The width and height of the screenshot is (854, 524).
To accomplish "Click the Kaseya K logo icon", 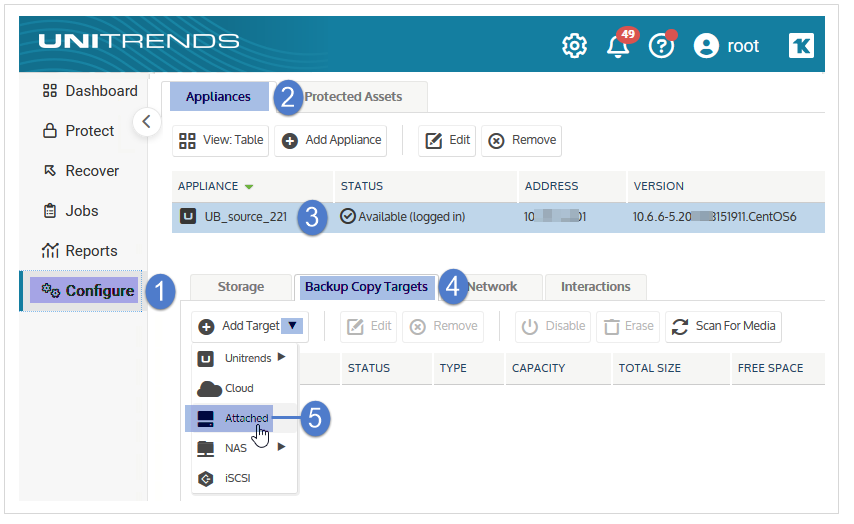I will pyautogui.click(x=801, y=45).
